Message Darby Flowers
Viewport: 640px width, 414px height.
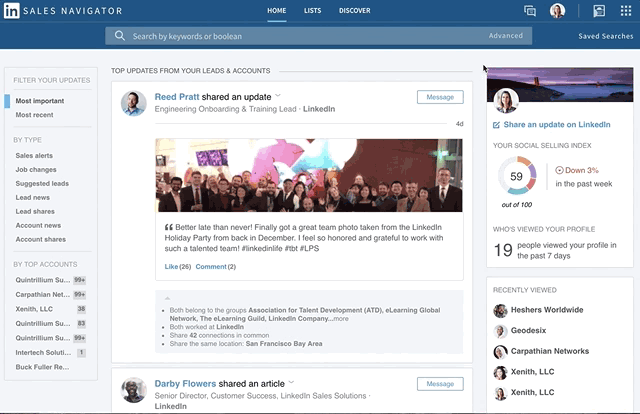coord(440,384)
